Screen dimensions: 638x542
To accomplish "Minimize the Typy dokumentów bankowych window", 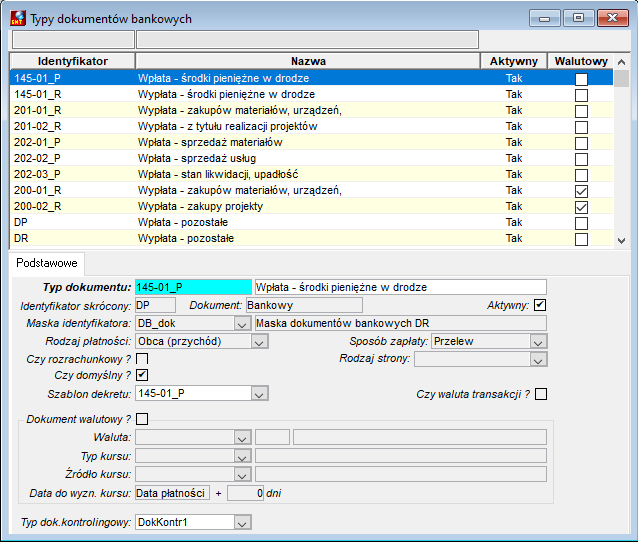I will tap(544, 18).
